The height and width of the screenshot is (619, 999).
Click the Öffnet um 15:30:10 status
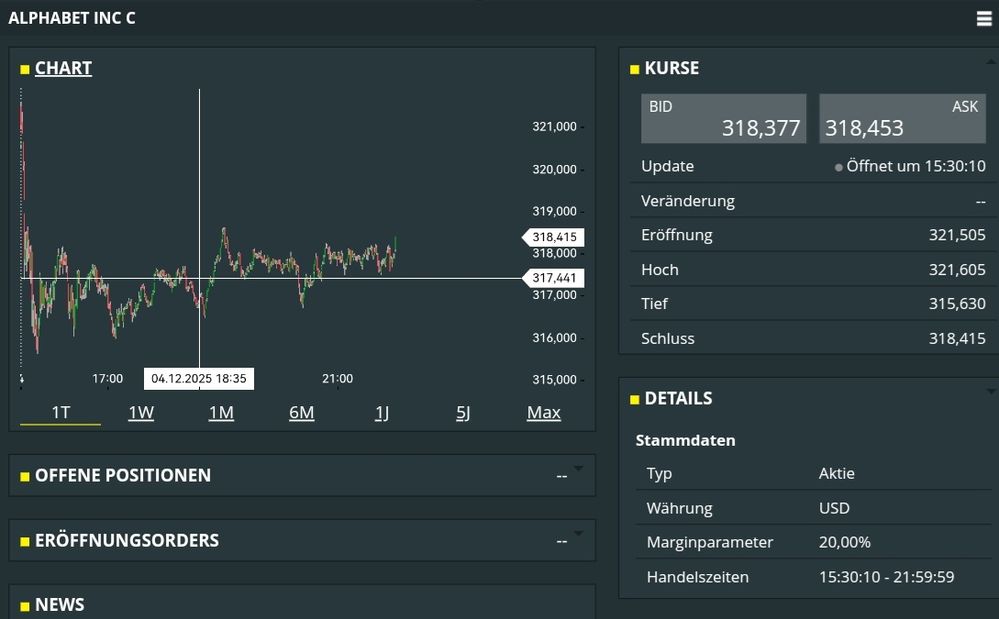point(910,166)
